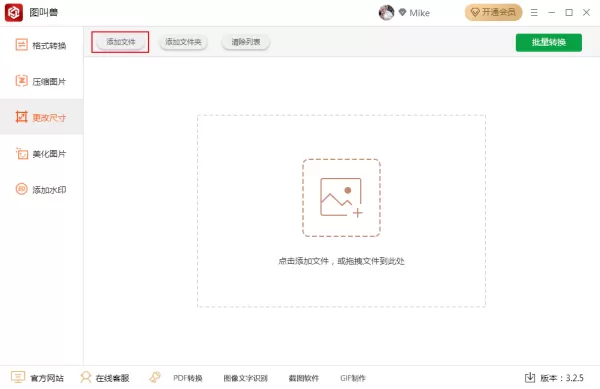Click the hot-flame icon before PDF转换
Viewport: 600px width, 389px height.
click(x=155, y=377)
